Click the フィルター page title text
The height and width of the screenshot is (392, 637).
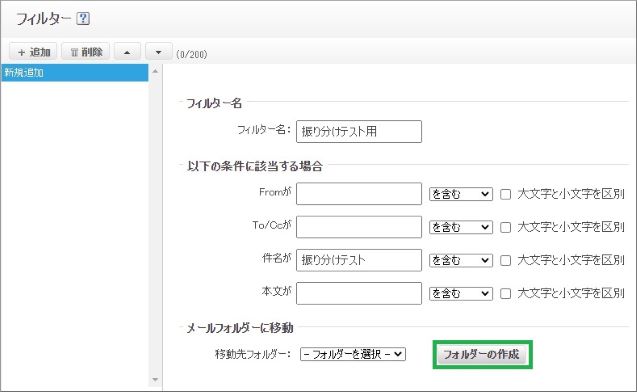point(43,19)
